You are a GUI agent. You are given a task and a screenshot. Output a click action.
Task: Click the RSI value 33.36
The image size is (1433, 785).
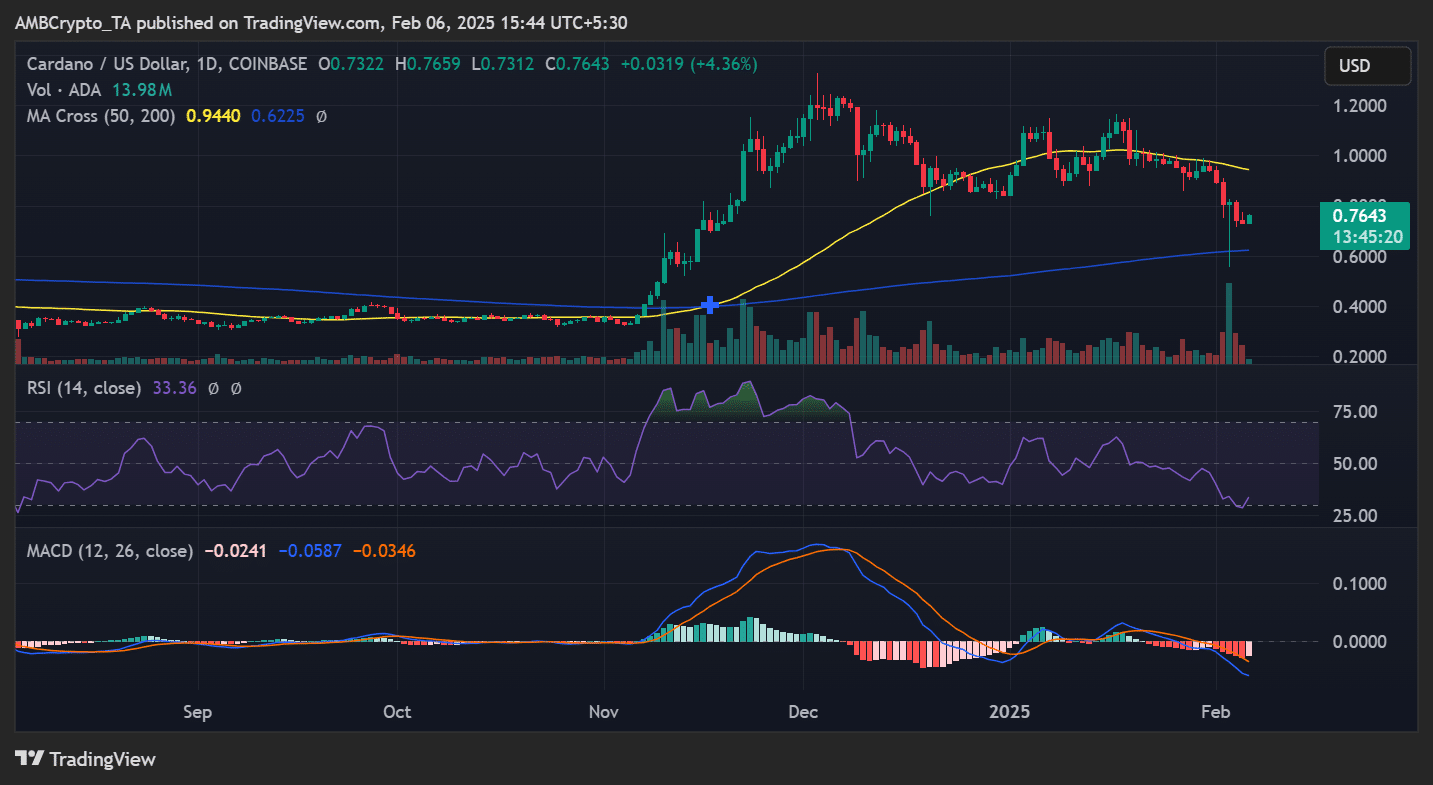click(174, 387)
